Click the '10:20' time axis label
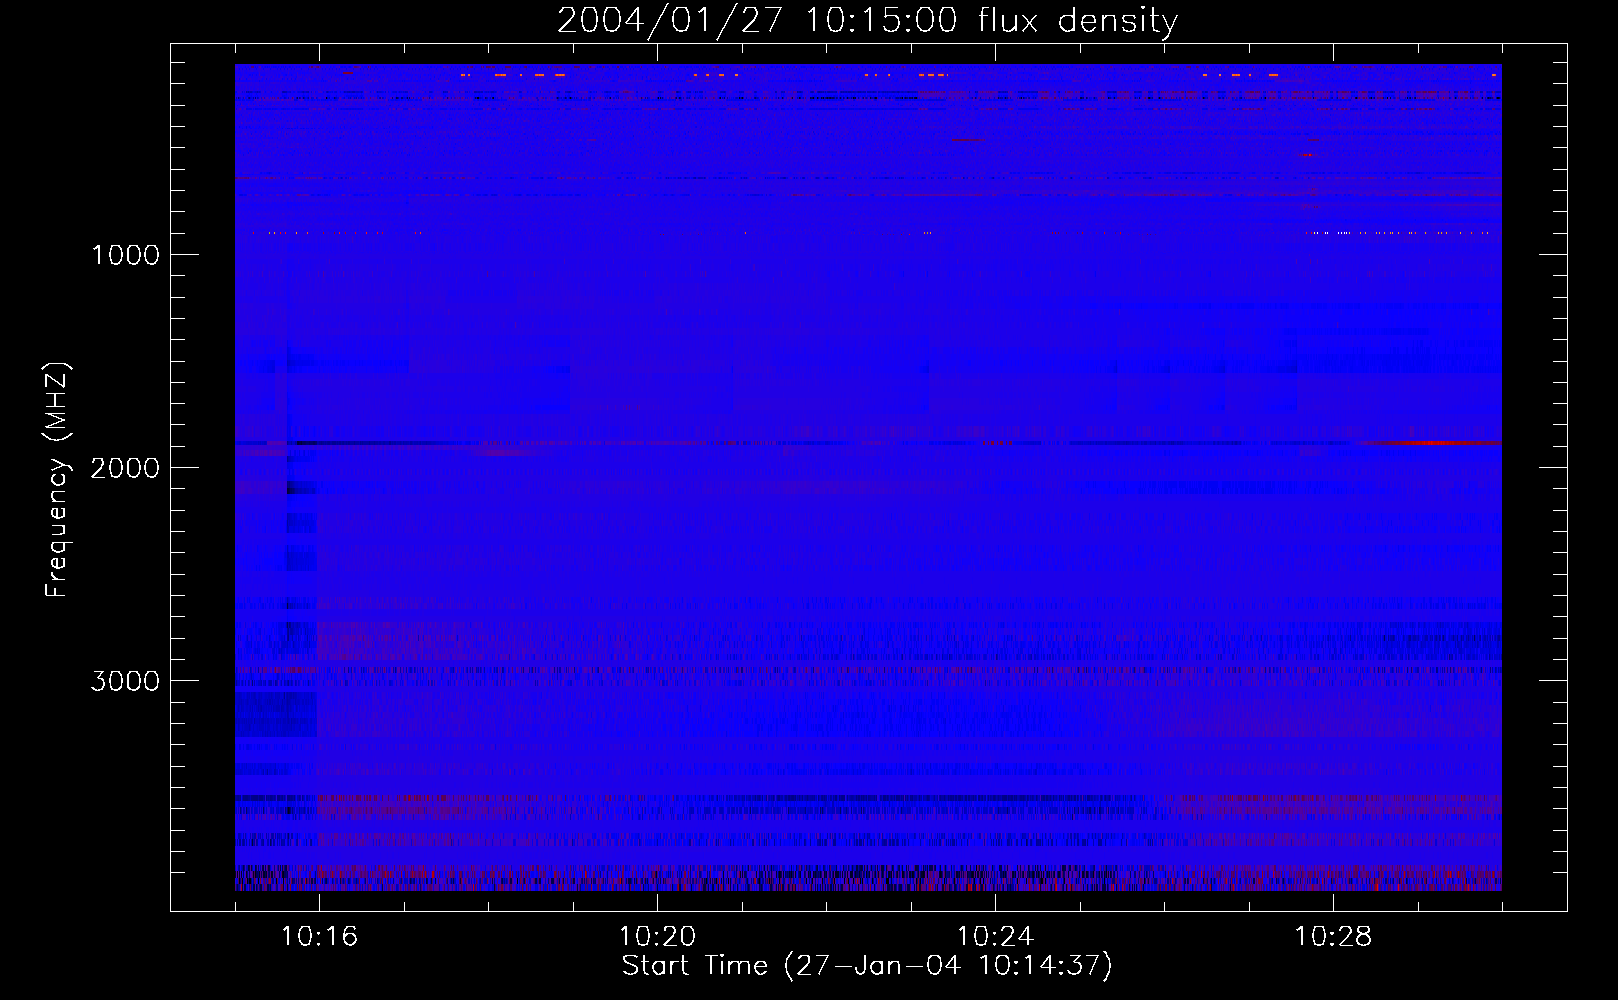 pos(657,937)
